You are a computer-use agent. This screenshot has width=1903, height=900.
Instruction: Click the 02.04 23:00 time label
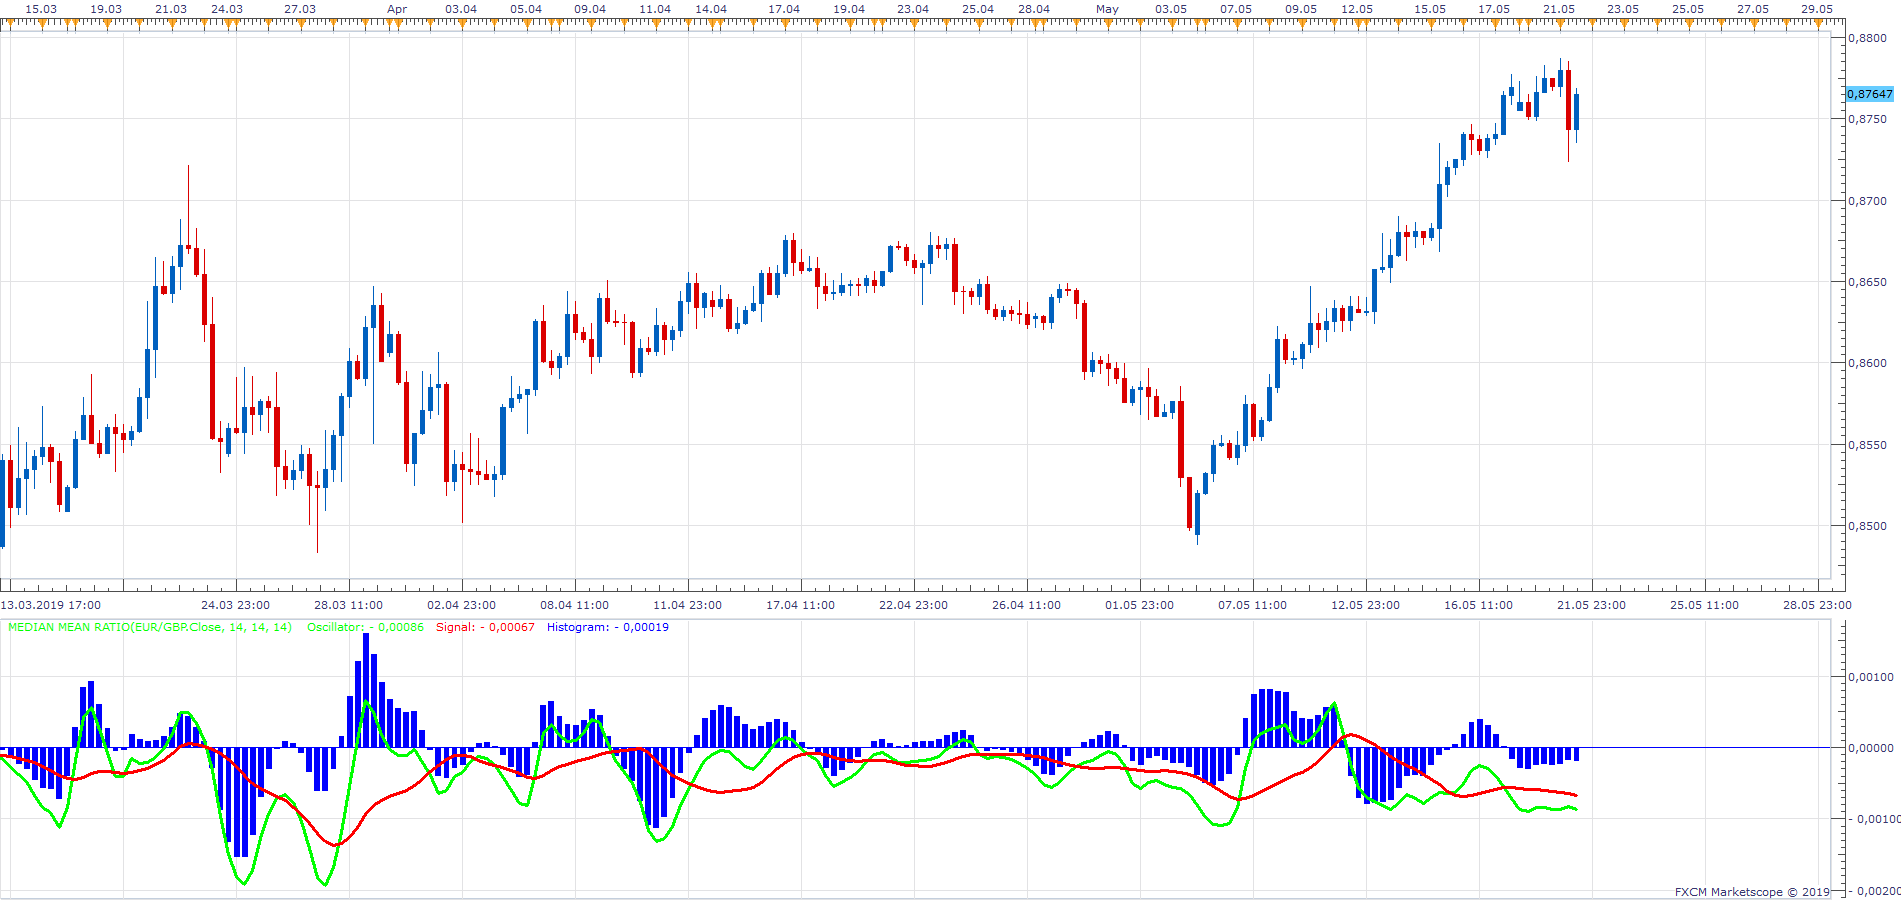(462, 605)
